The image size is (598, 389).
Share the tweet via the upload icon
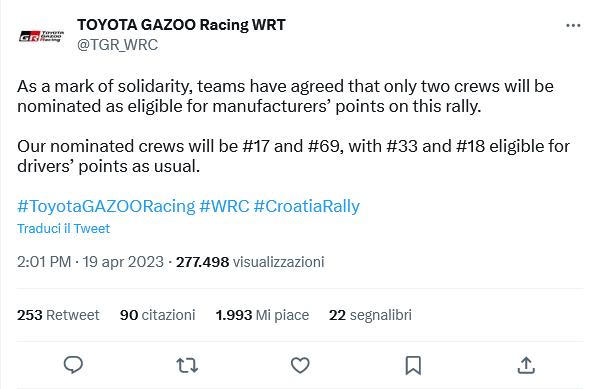click(x=526, y=365)
